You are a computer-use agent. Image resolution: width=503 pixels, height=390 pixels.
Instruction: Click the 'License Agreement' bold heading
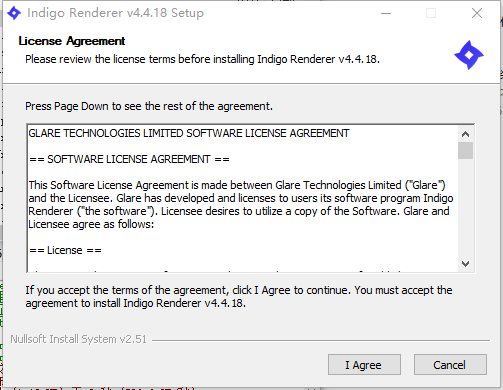point(72,41)
